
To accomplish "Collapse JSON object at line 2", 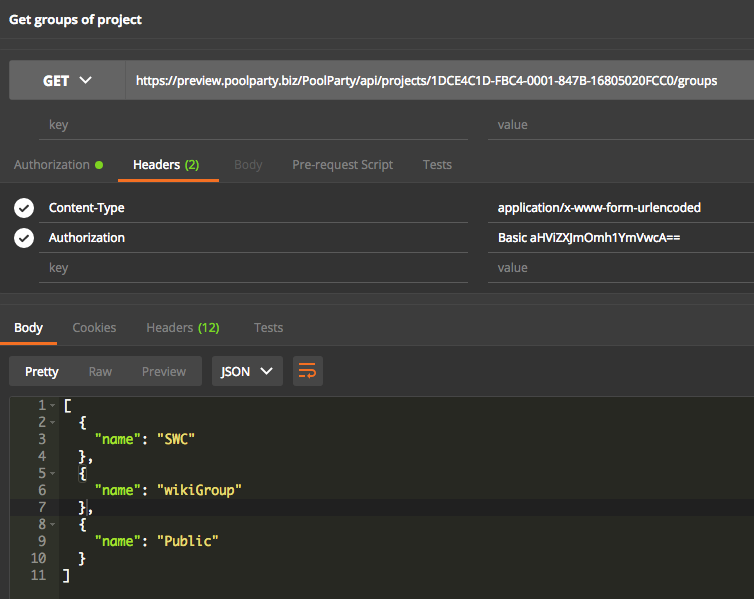I will pyautogui.click(x=52, y=422).
